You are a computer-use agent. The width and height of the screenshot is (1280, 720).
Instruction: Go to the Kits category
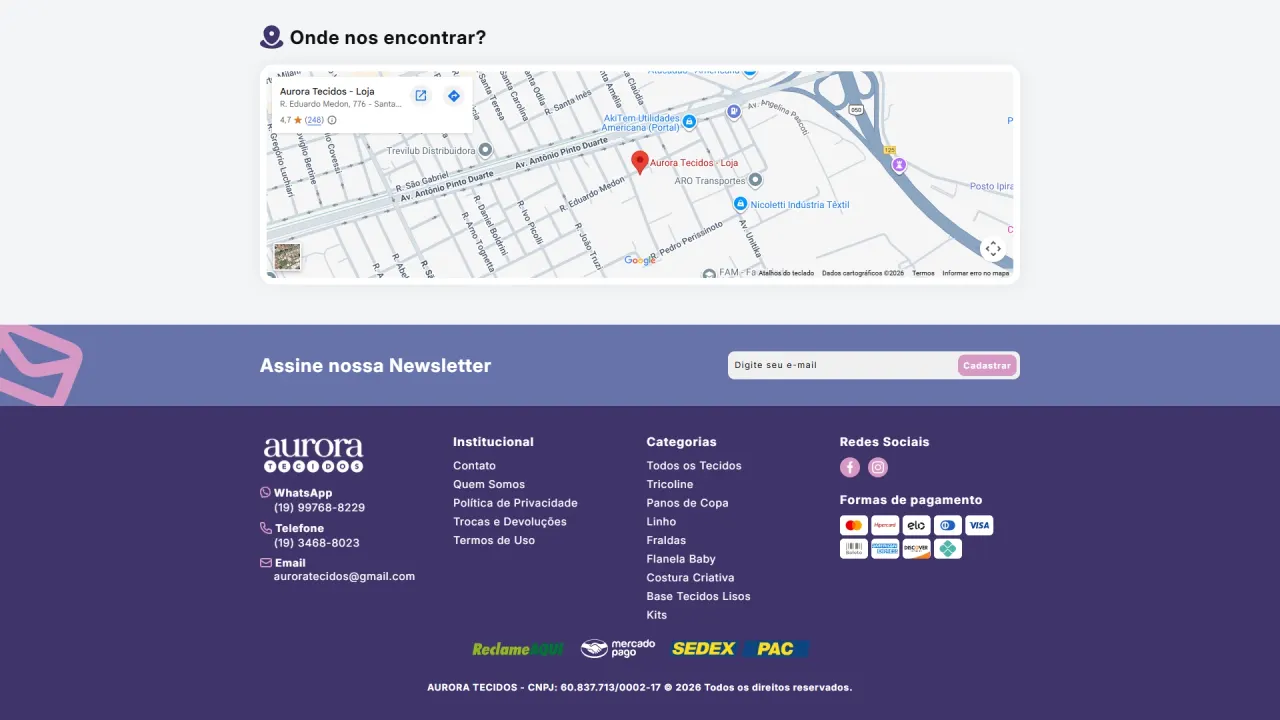click(656, 615)
